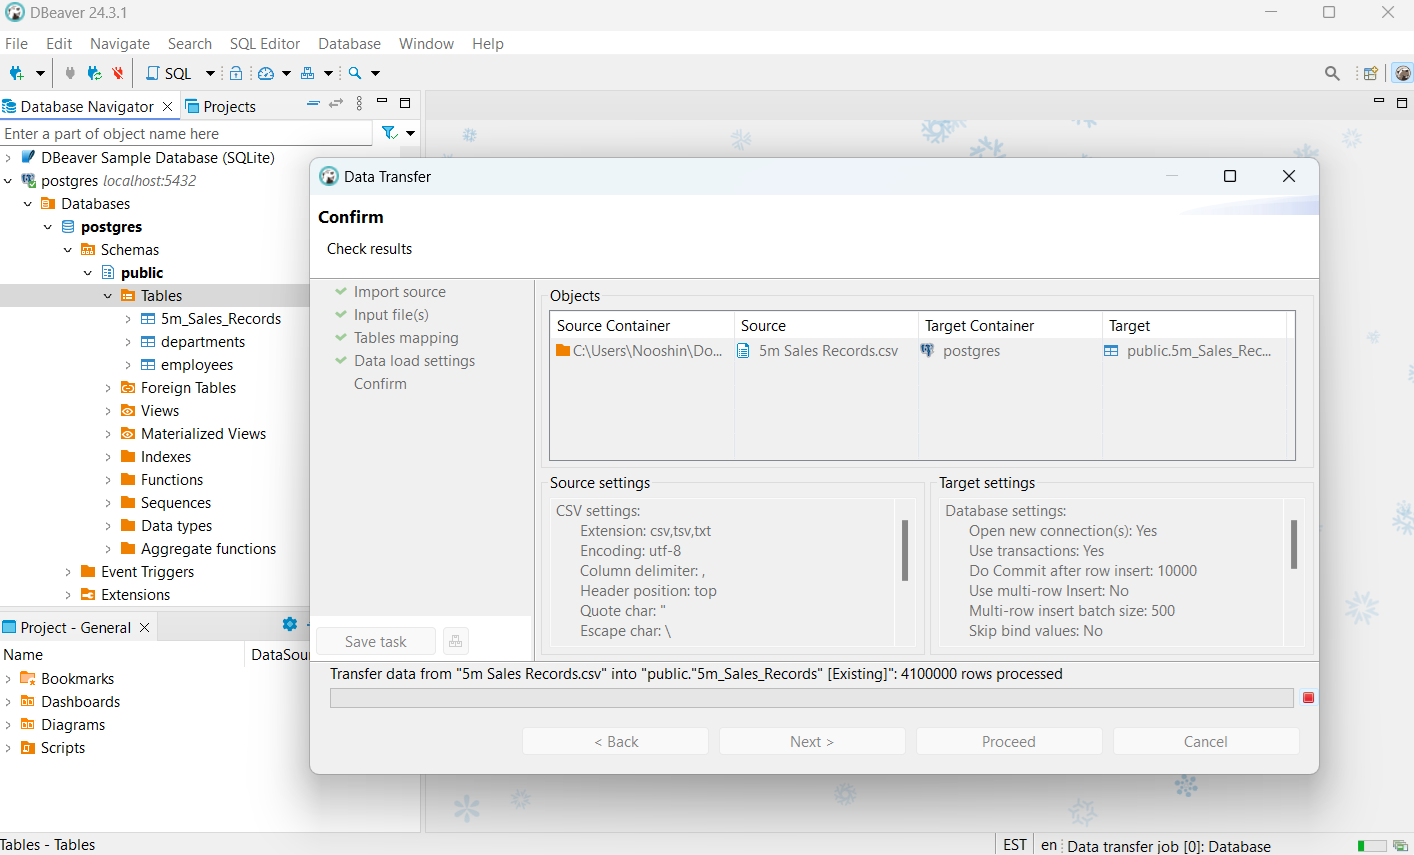The height and width of the screenshot is (855, 1414).
Task: Click the print icon next to Save task
Action: pos(456,641)
